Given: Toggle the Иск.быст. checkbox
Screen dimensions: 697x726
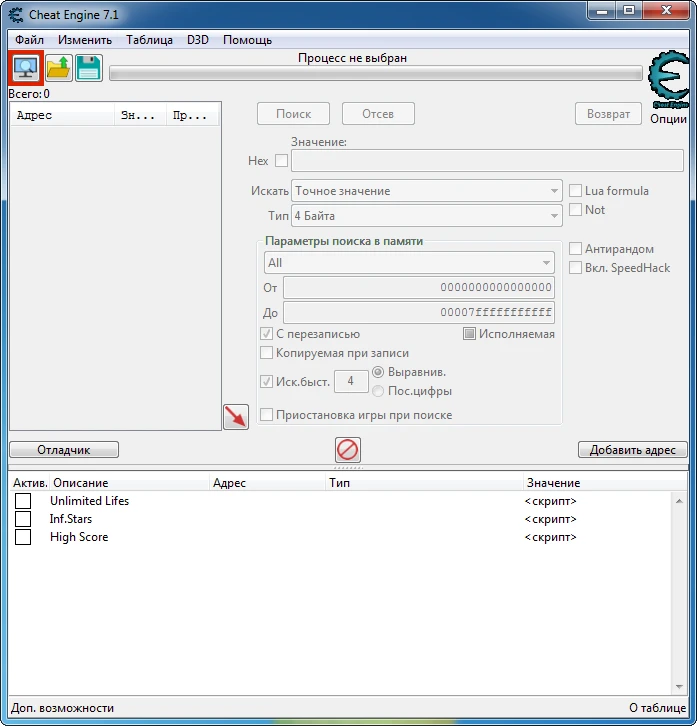Looking at the screenshot, I should [266, 382].
